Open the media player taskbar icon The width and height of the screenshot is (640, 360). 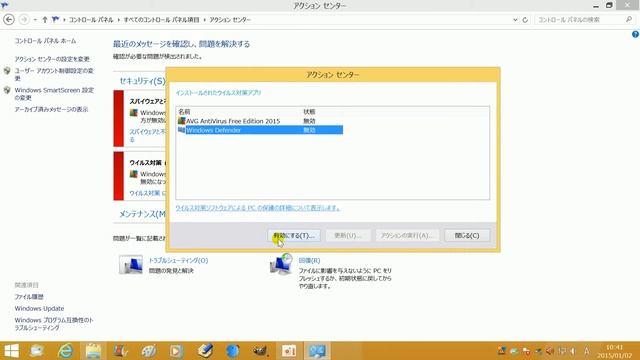coord(176,351)
